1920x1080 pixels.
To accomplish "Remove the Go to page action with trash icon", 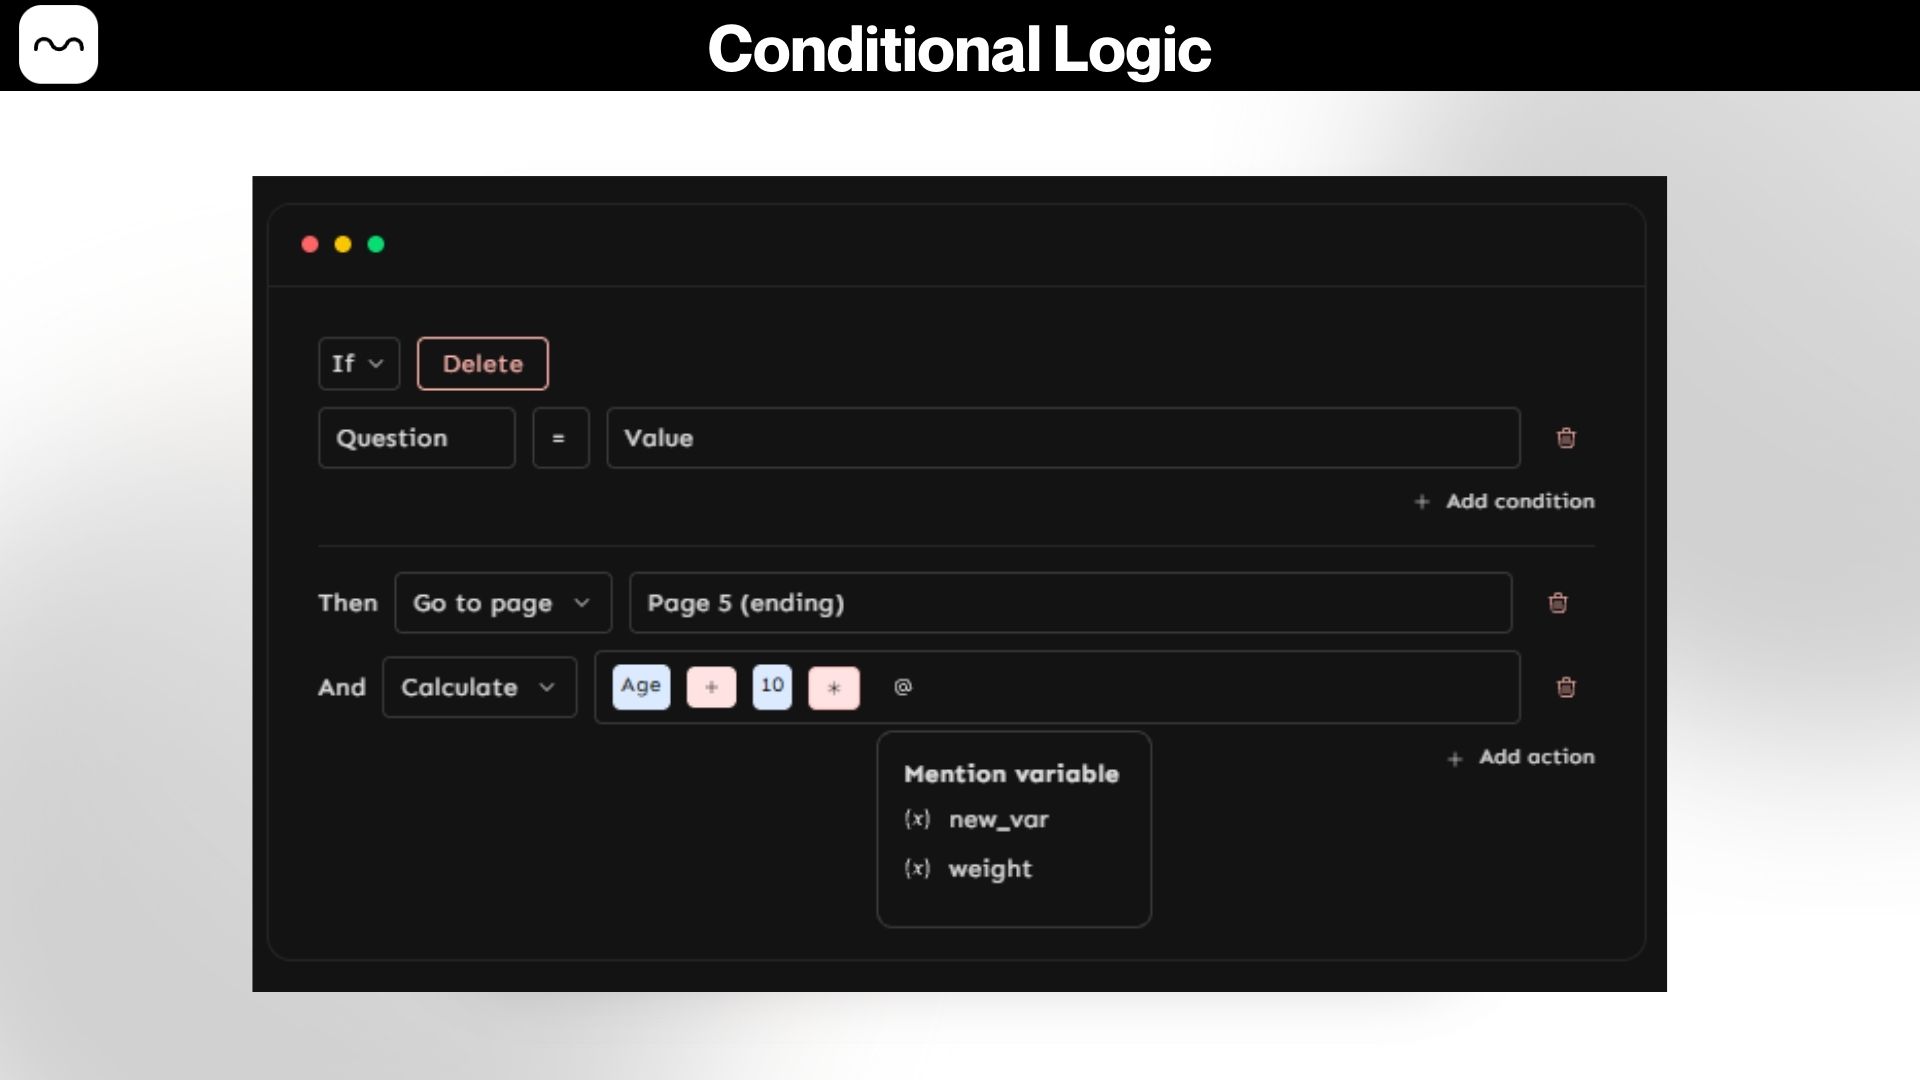I will tap(1557, 603).
